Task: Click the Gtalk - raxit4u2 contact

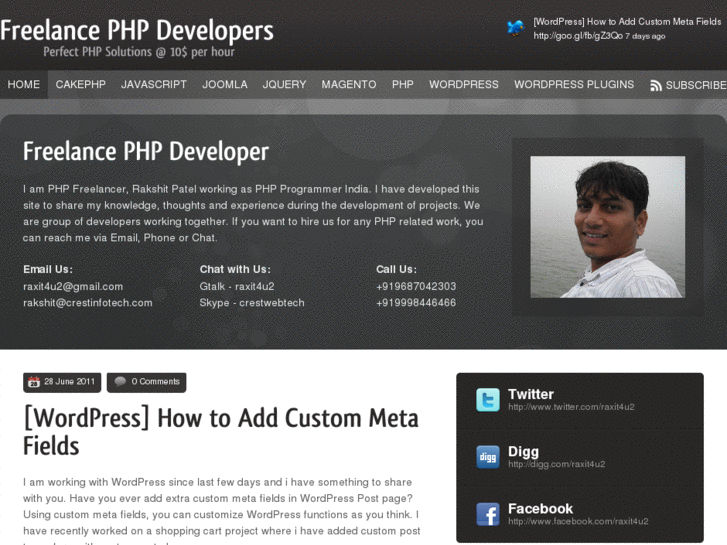Action: click(x=237, y=287)
